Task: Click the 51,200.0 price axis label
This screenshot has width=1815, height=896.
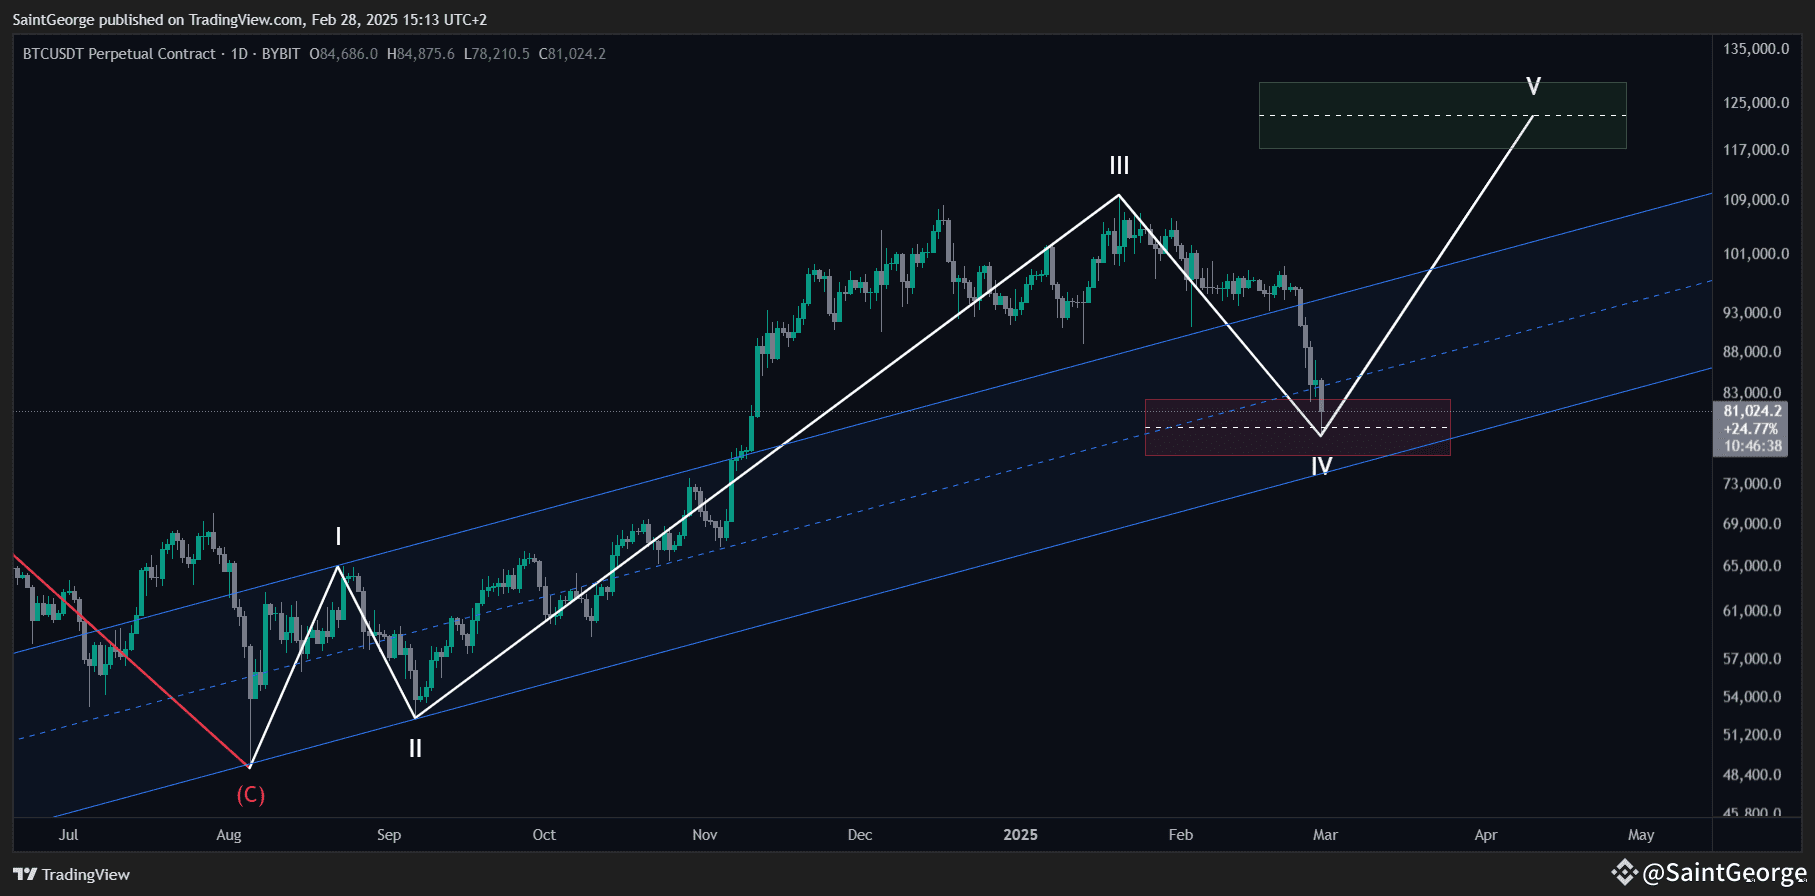Action: click(1752, 735)
